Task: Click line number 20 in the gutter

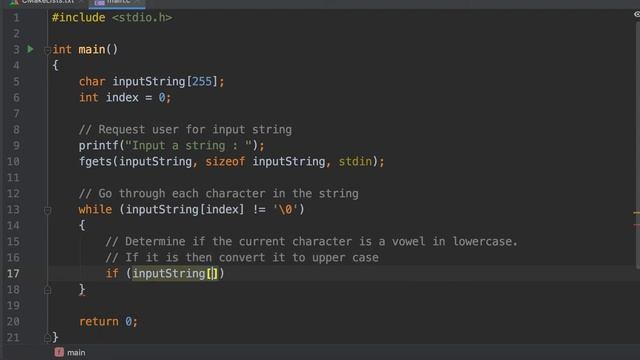Action: tap(13, 322)
